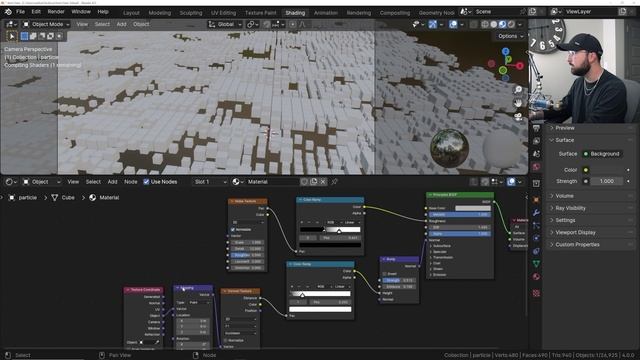Open the Object properties orange square tab
This screenshot has height=360, width=640.
[x=536, y=200]
